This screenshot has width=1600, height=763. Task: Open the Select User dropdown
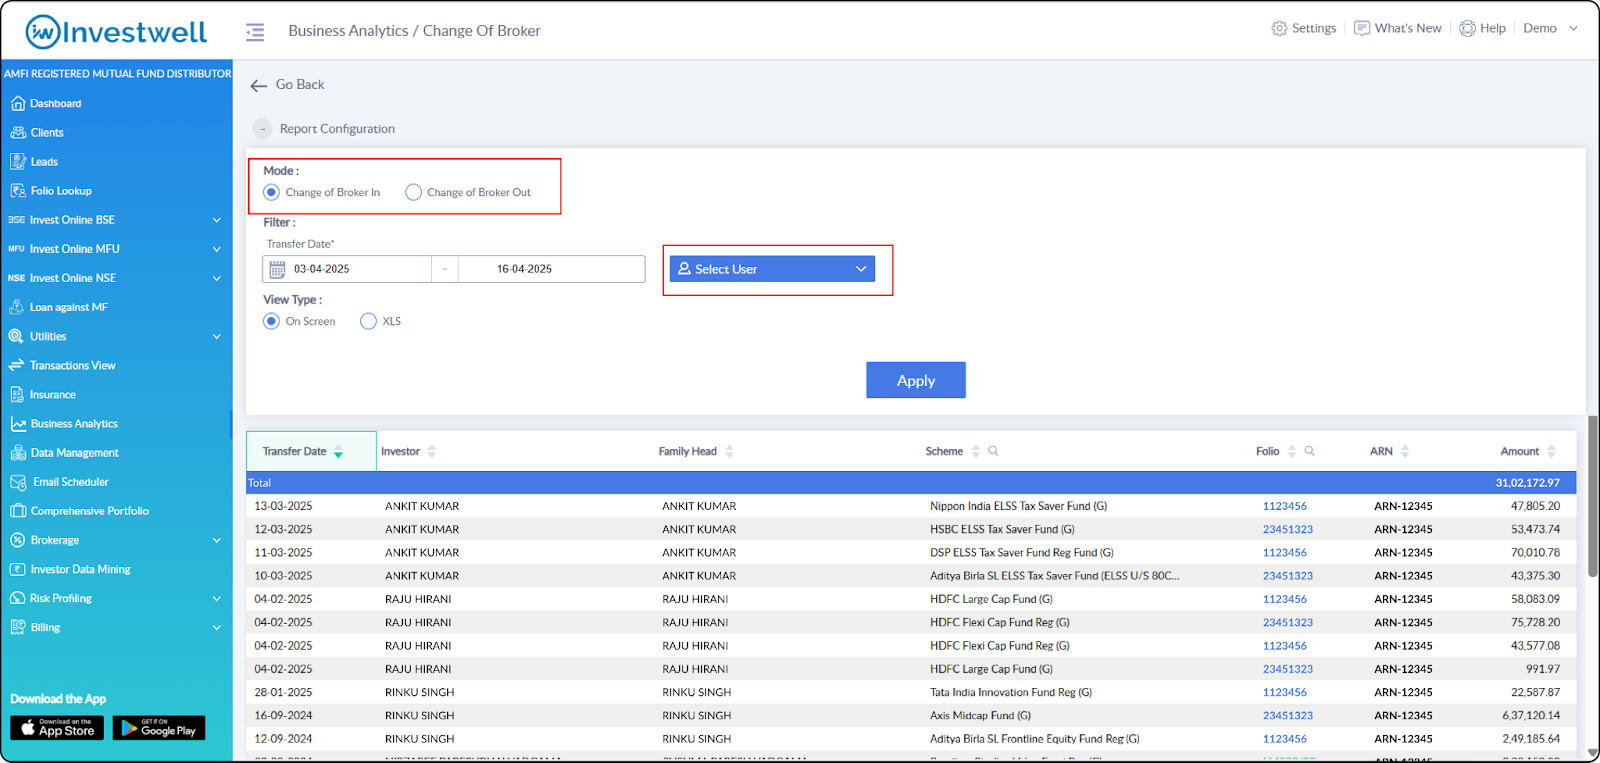pyautogui.click(x=772, y=269)
